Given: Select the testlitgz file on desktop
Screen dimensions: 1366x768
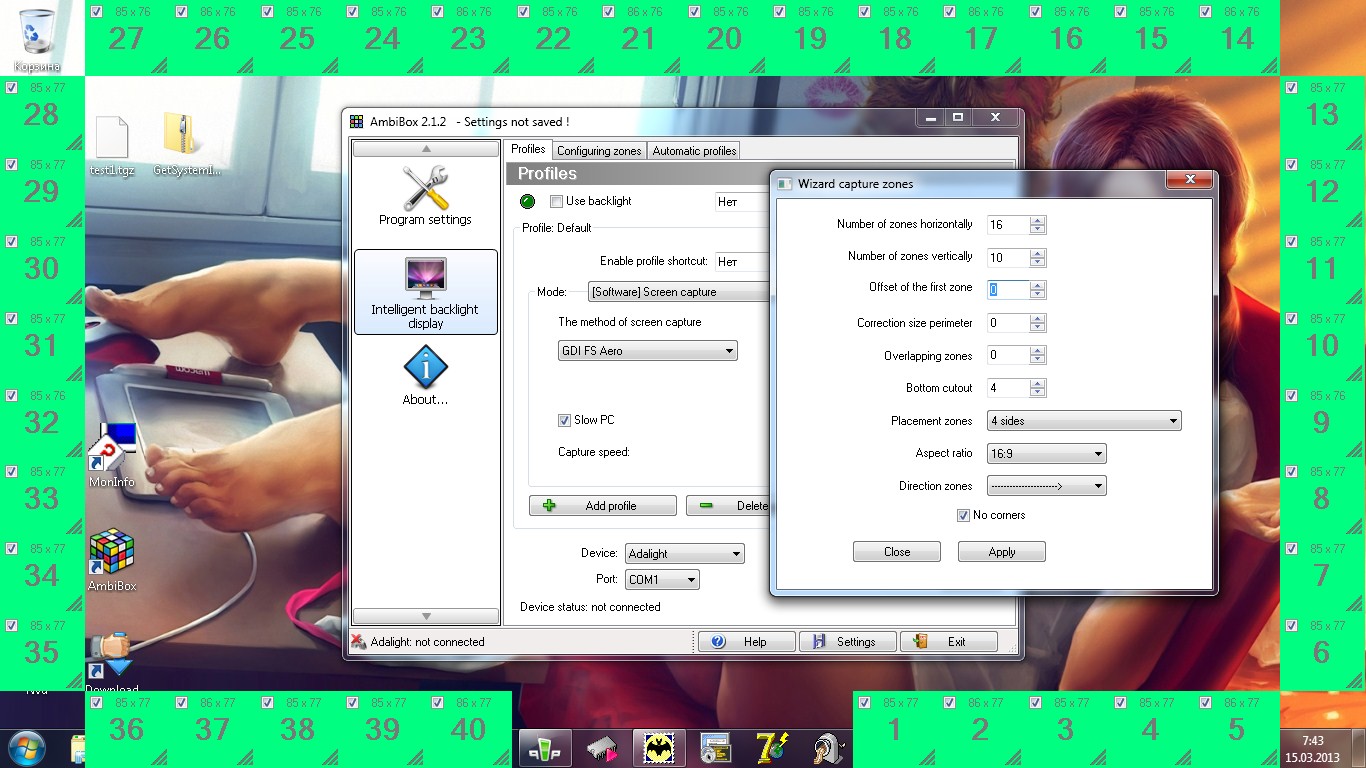Looking at the screenshot, I should pos(112,145).
